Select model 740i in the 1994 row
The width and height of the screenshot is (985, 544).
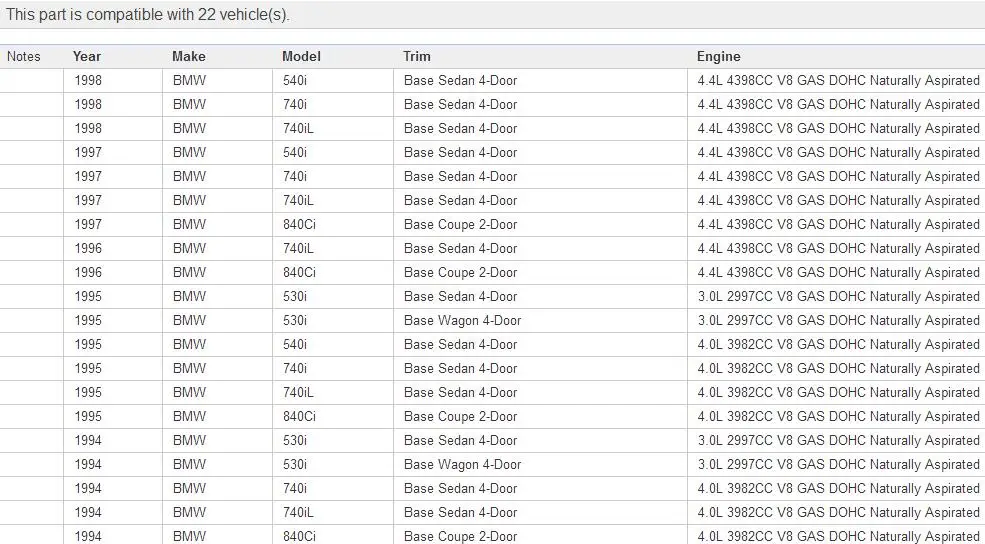(295, 488)
